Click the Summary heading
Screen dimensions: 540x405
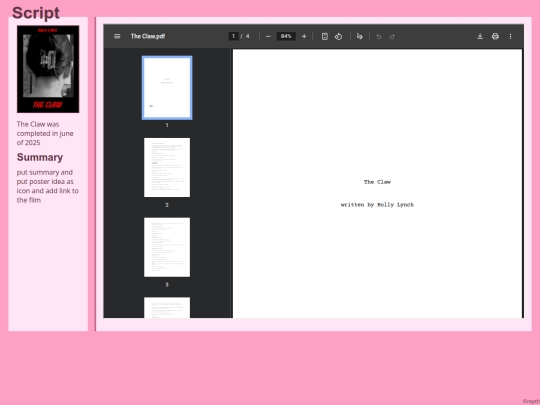[40, 157]
